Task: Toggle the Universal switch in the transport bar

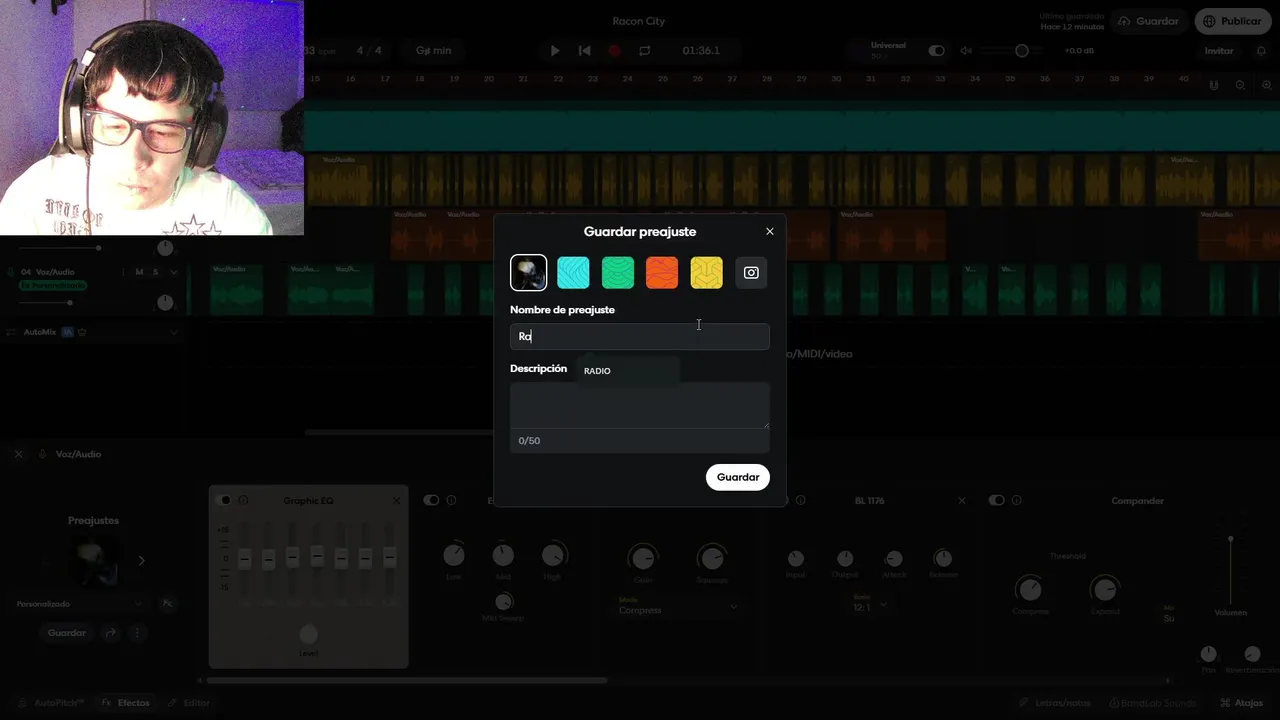Action: tap(936, 50)
